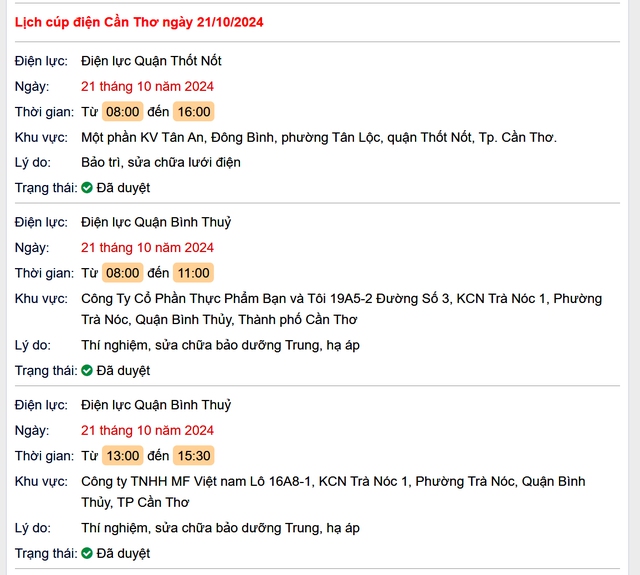Image resolution: width=640 pixels, height=575 pixels.
Task: Click the Công ty TNHH MF Việt nam address
Action: pyautogui.click(x=333, y=492)
